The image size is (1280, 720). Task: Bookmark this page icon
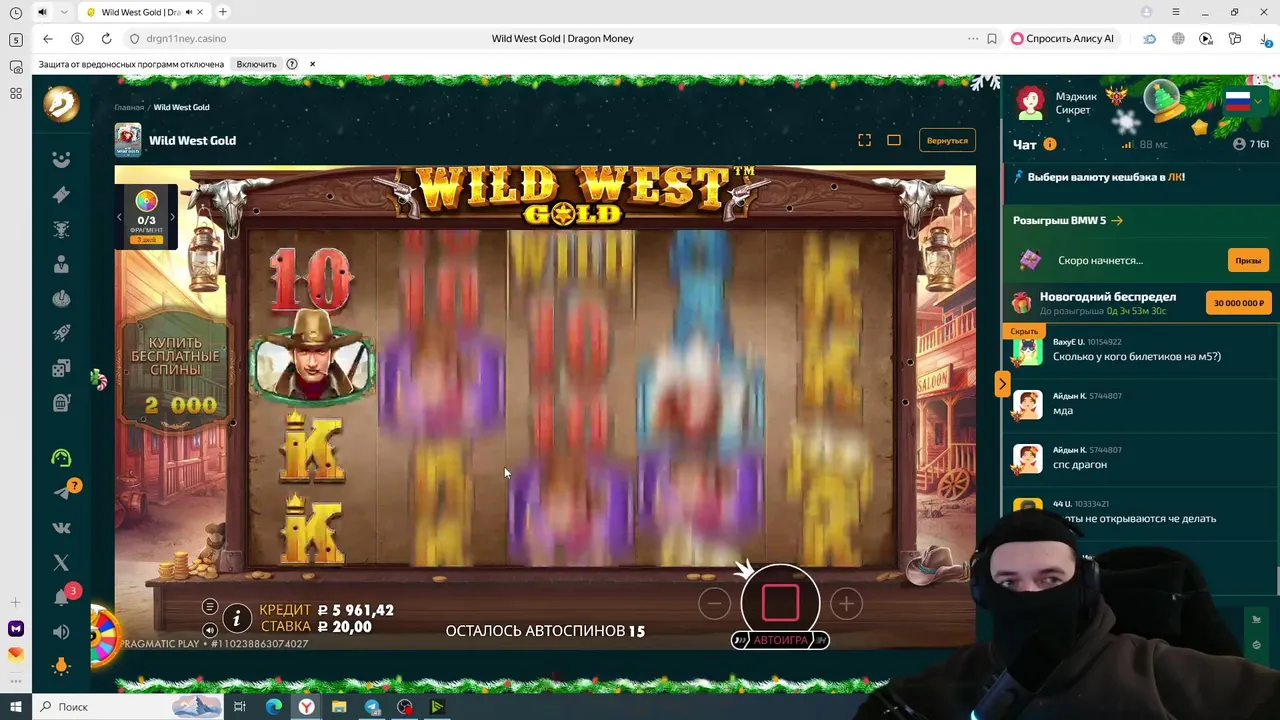click(x=992, y=38)
